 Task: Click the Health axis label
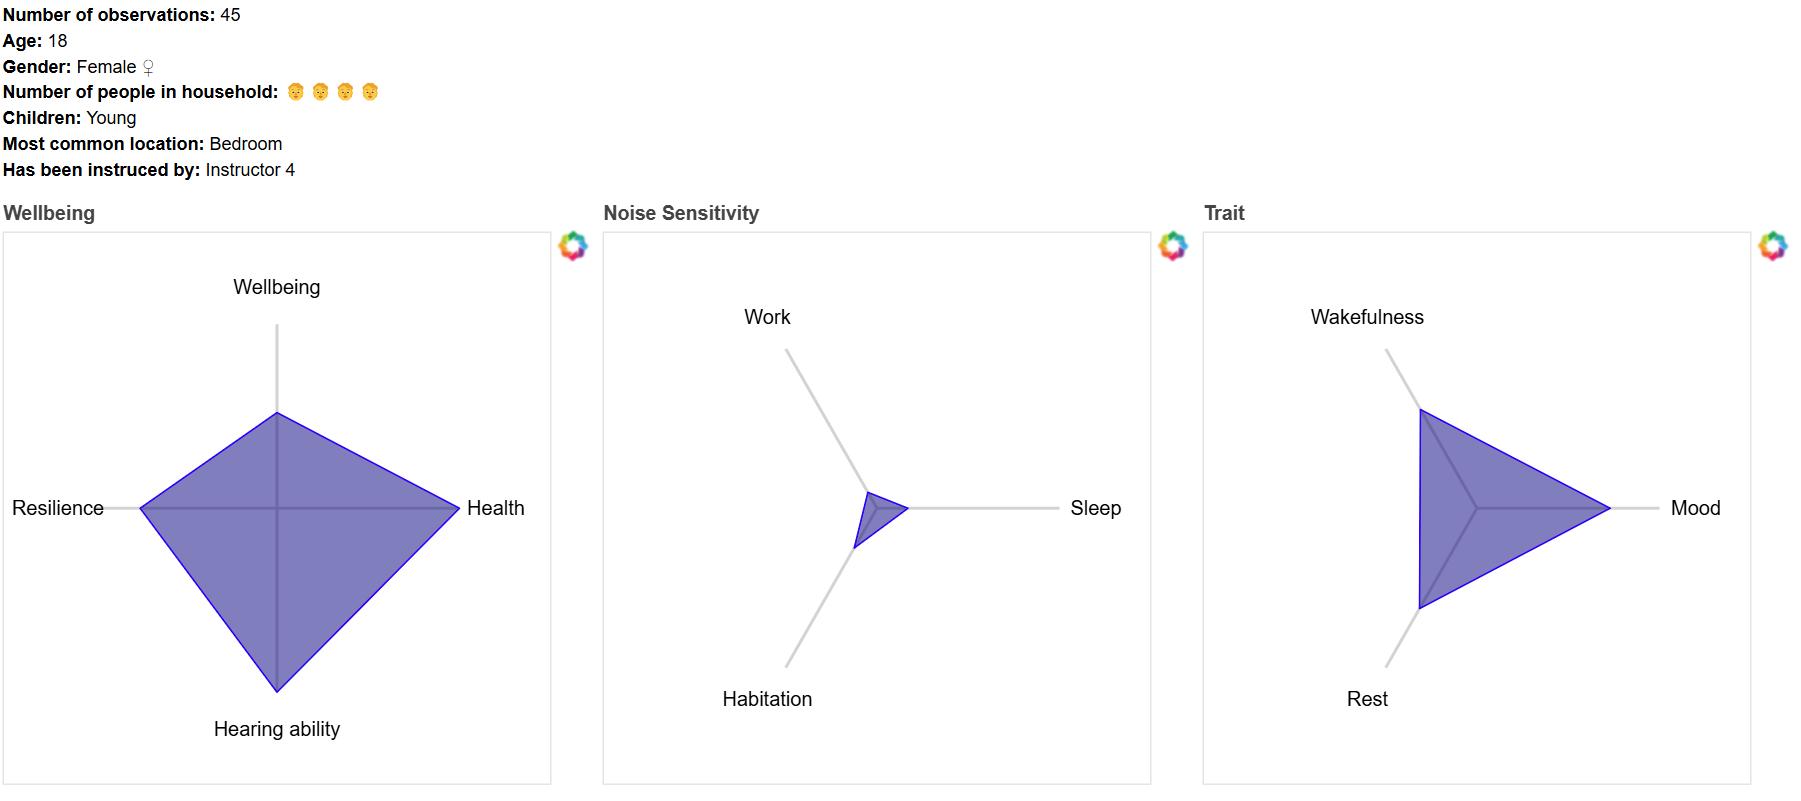(495, 508)
